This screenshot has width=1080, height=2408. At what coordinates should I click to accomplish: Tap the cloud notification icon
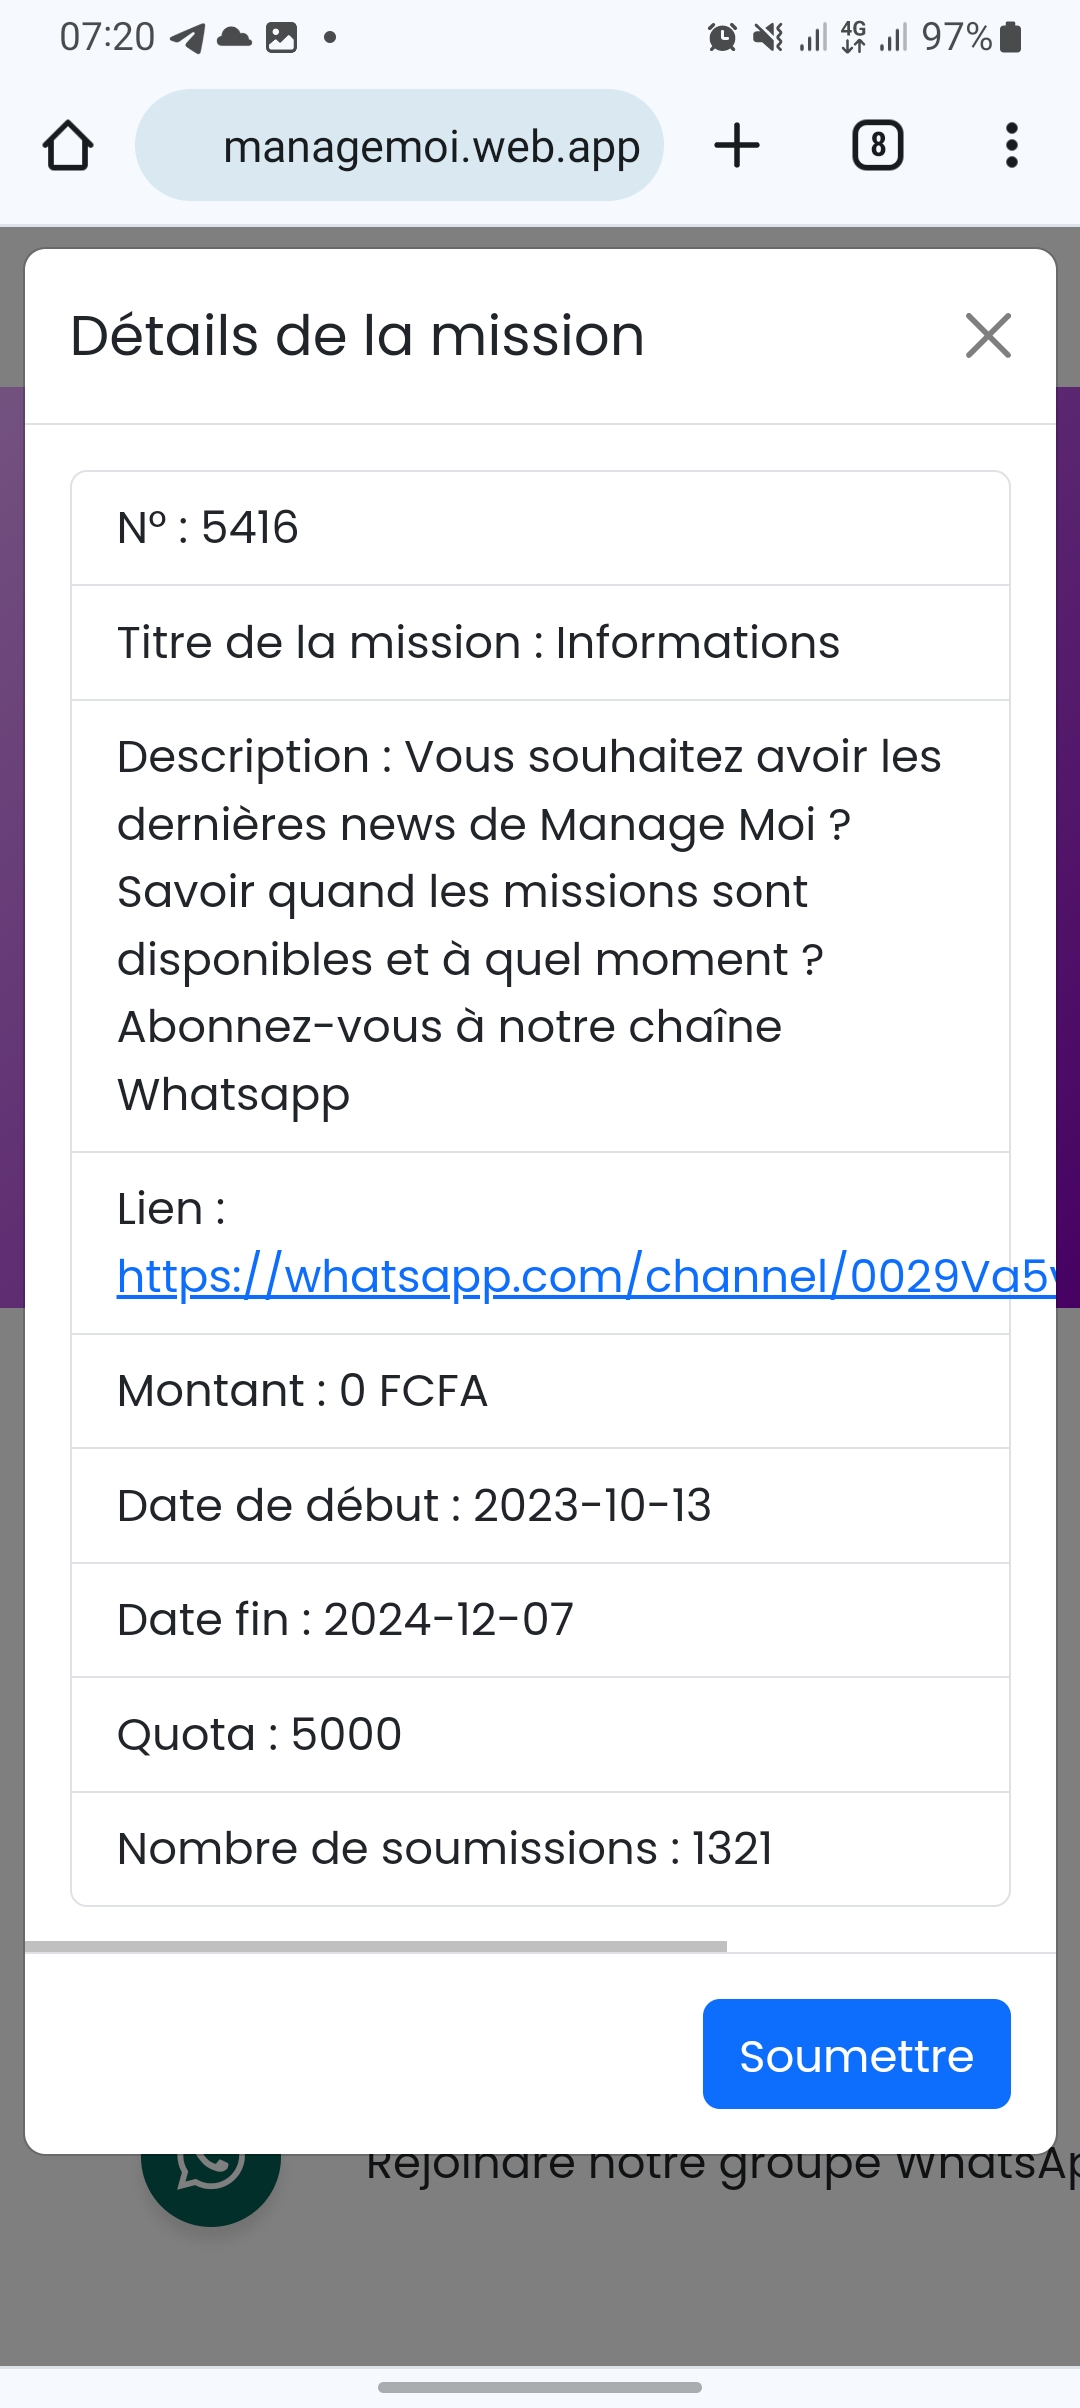234,38
